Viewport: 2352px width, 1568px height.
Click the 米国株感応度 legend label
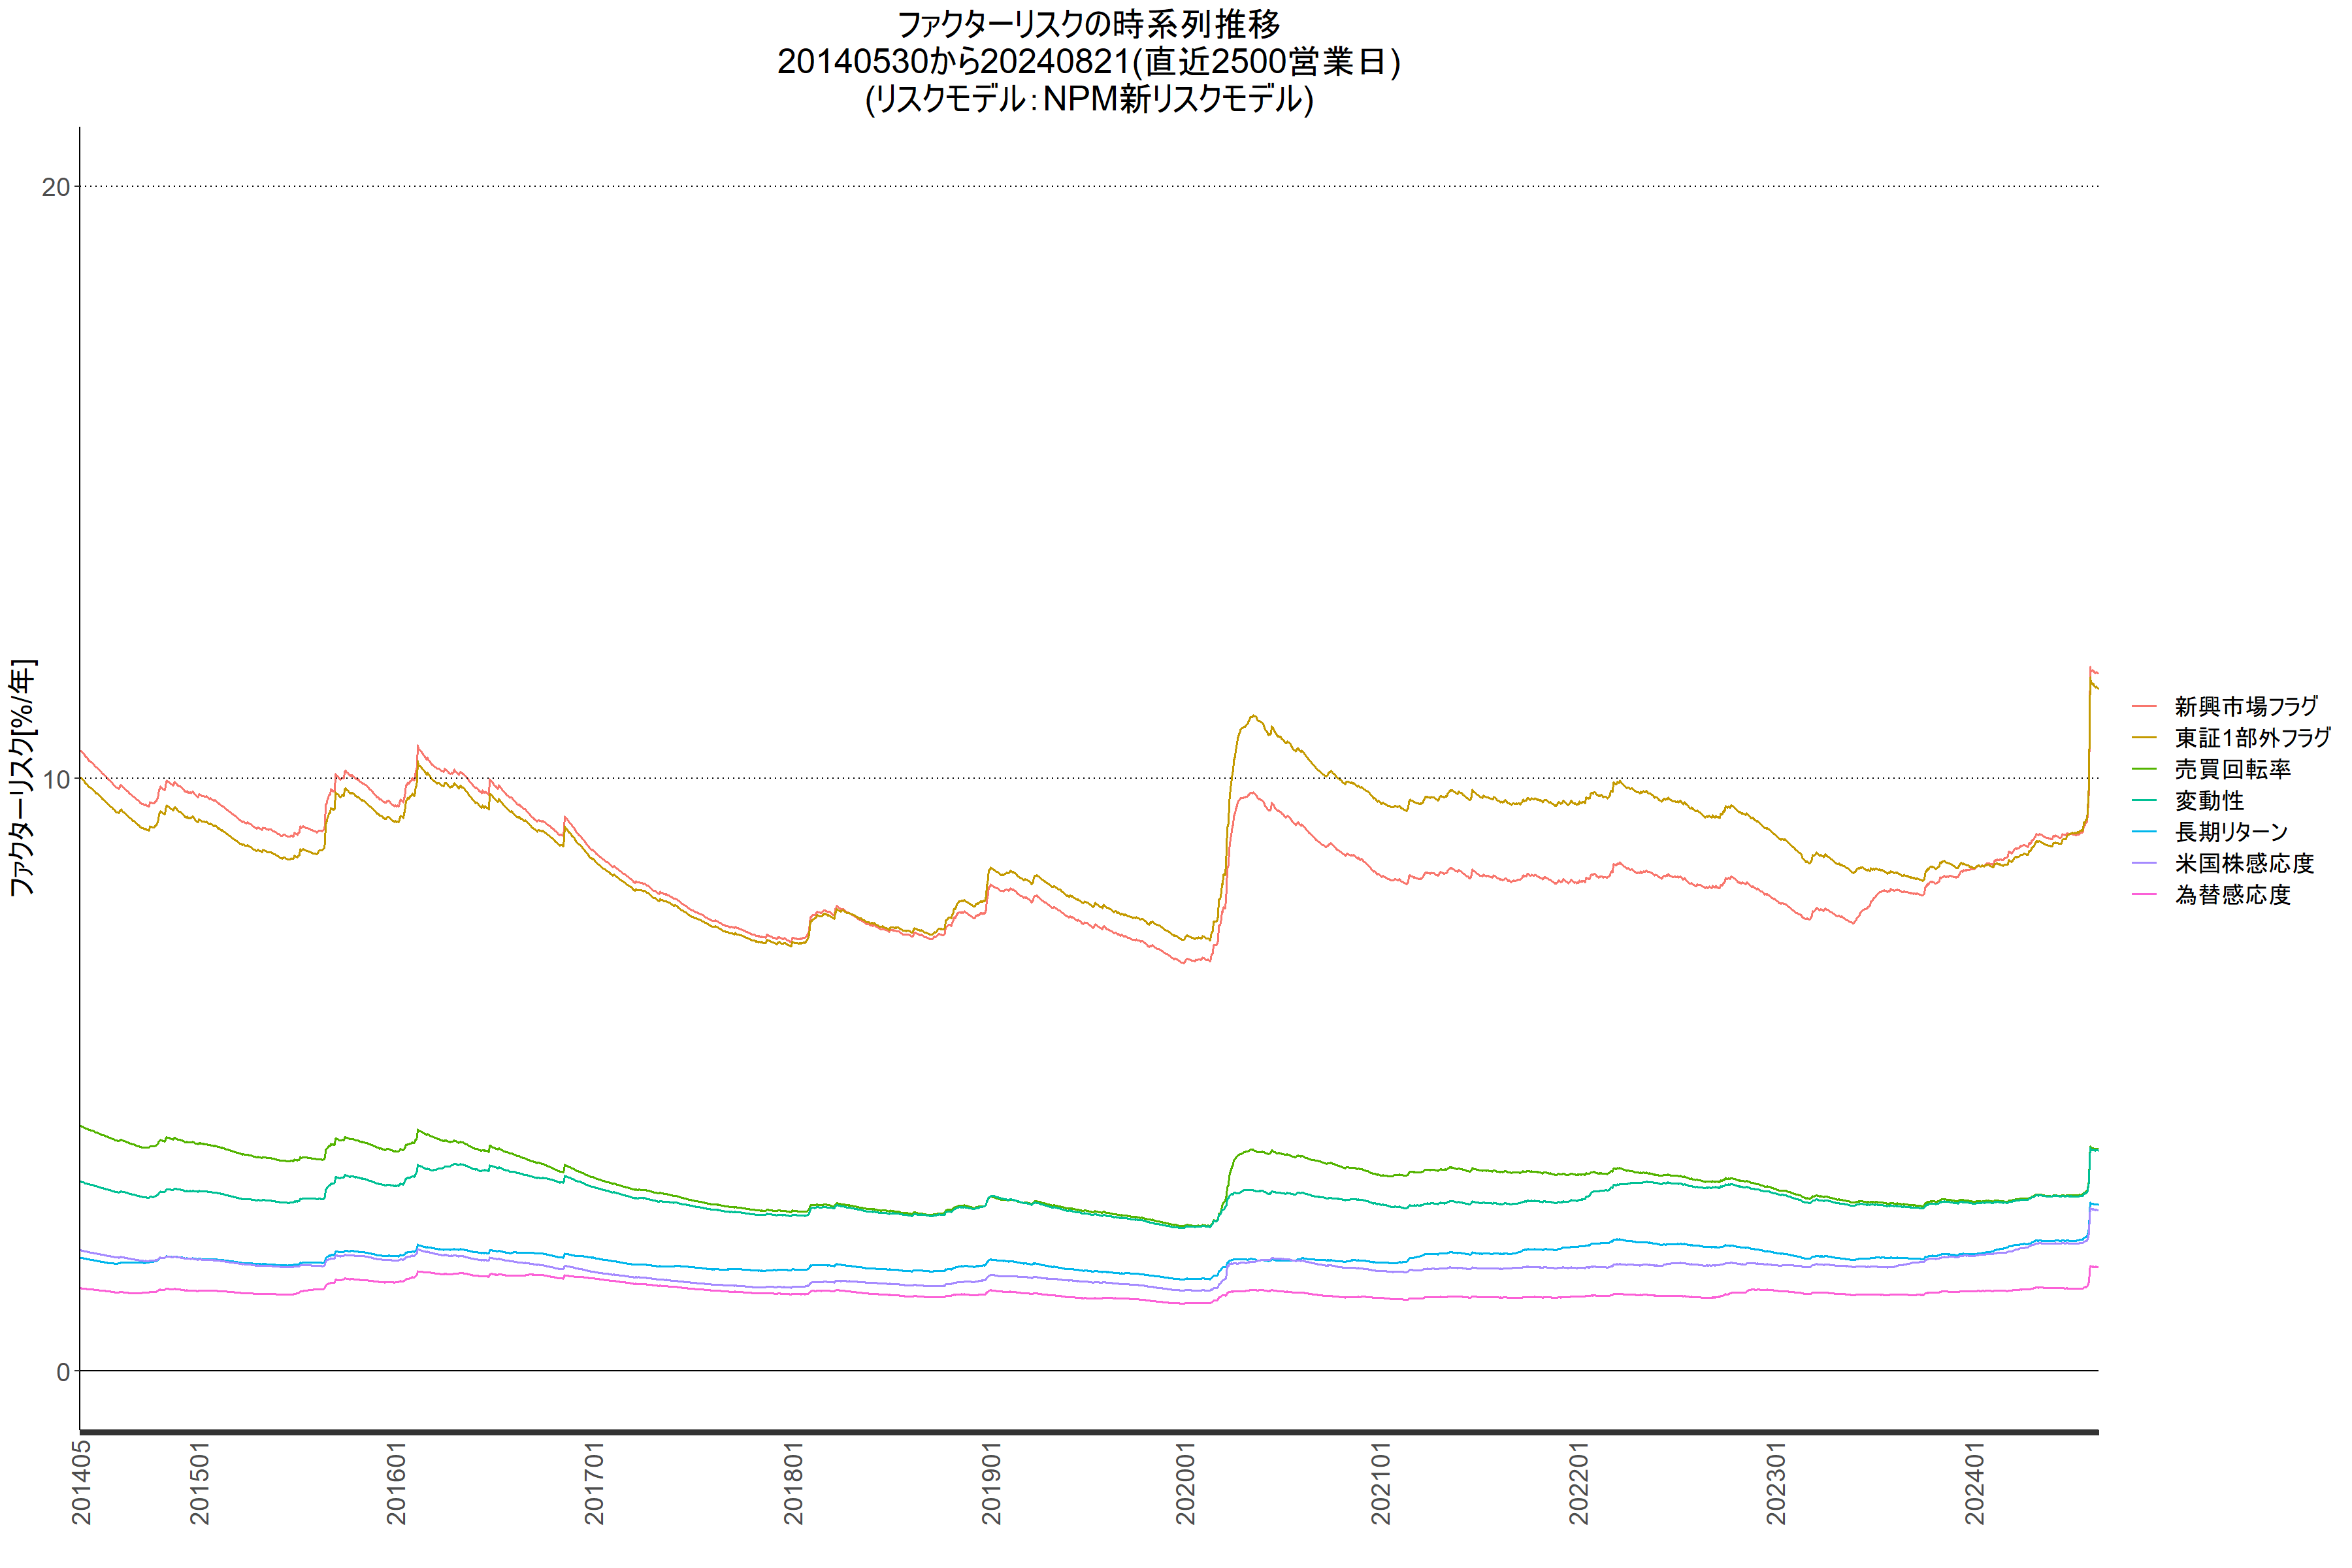click(2244, 863)
